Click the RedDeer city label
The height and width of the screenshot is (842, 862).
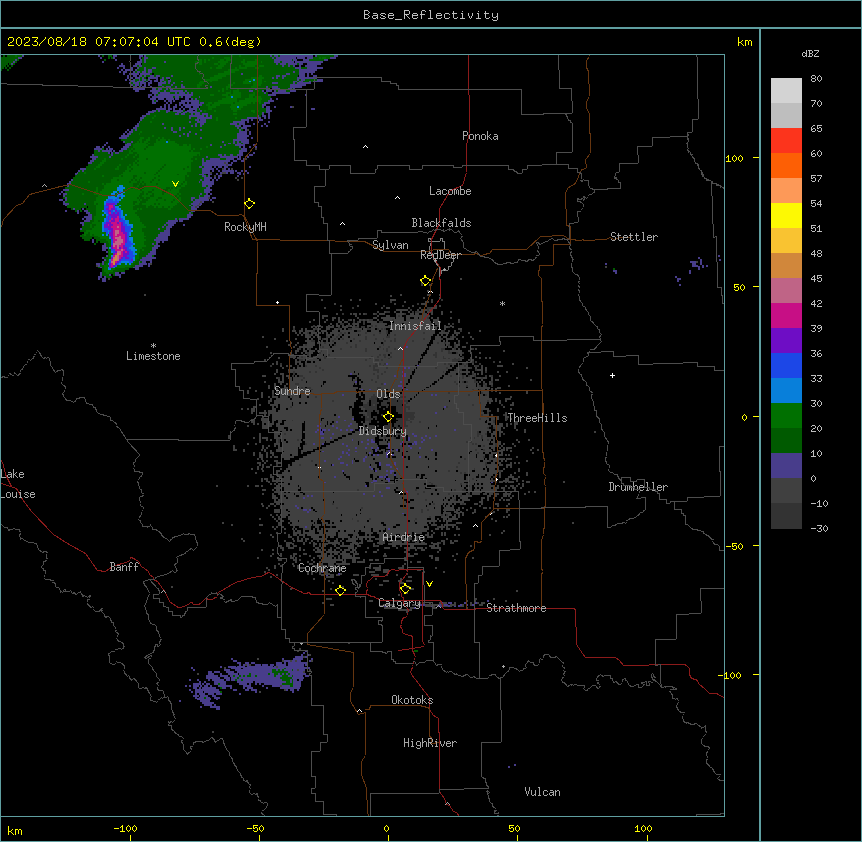tap(440, 255)
